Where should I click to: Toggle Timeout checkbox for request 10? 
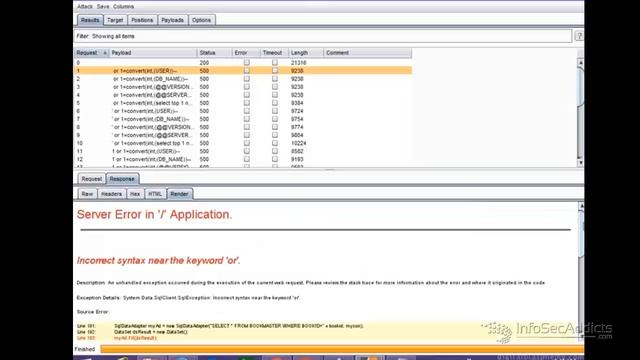[275, 143]
